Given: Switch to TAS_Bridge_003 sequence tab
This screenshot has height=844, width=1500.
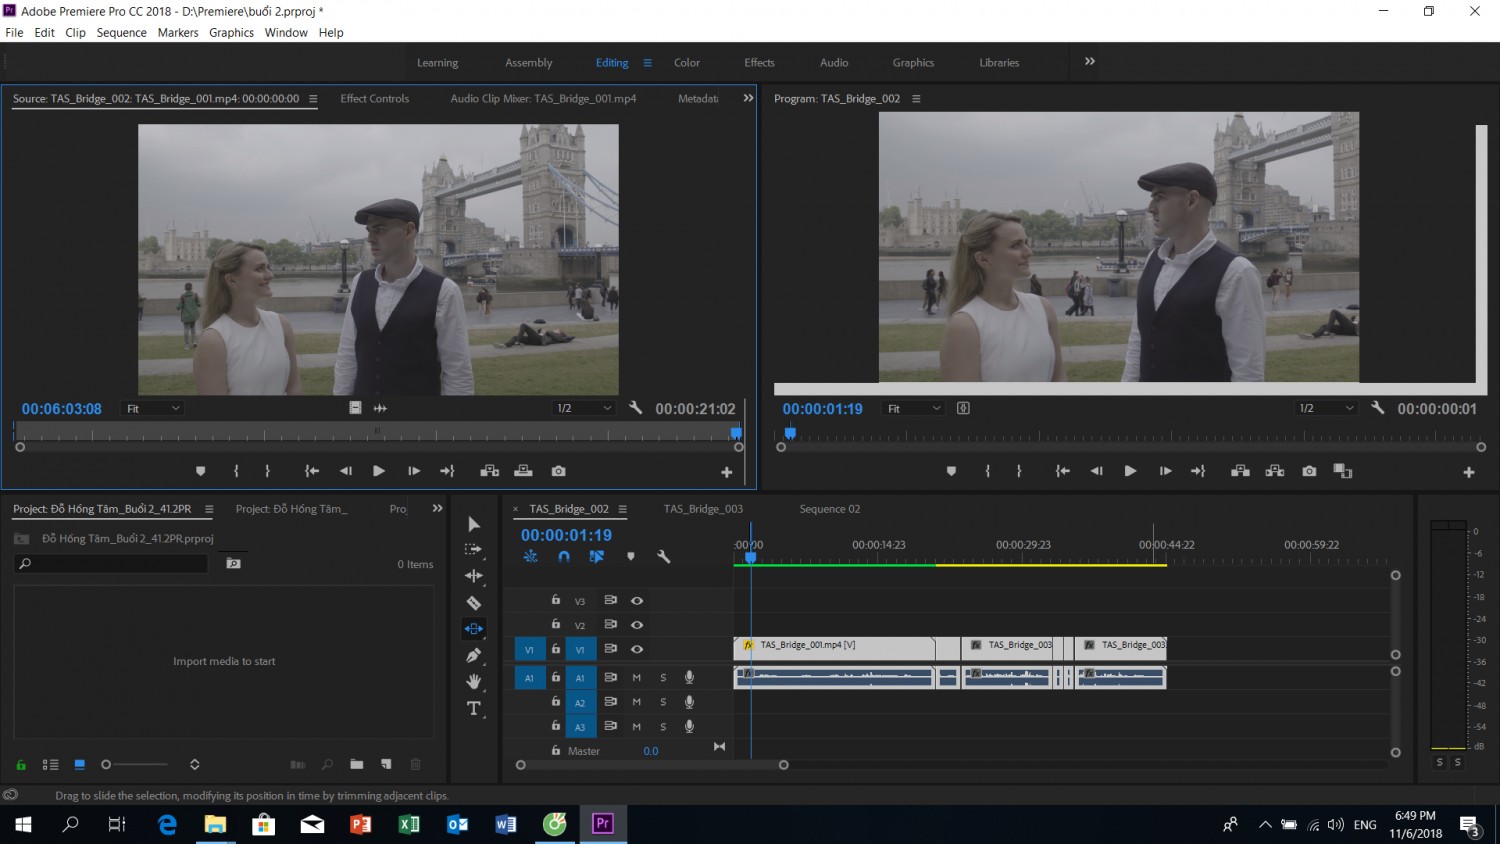Looking at the screenshot, I should (703, 509).
